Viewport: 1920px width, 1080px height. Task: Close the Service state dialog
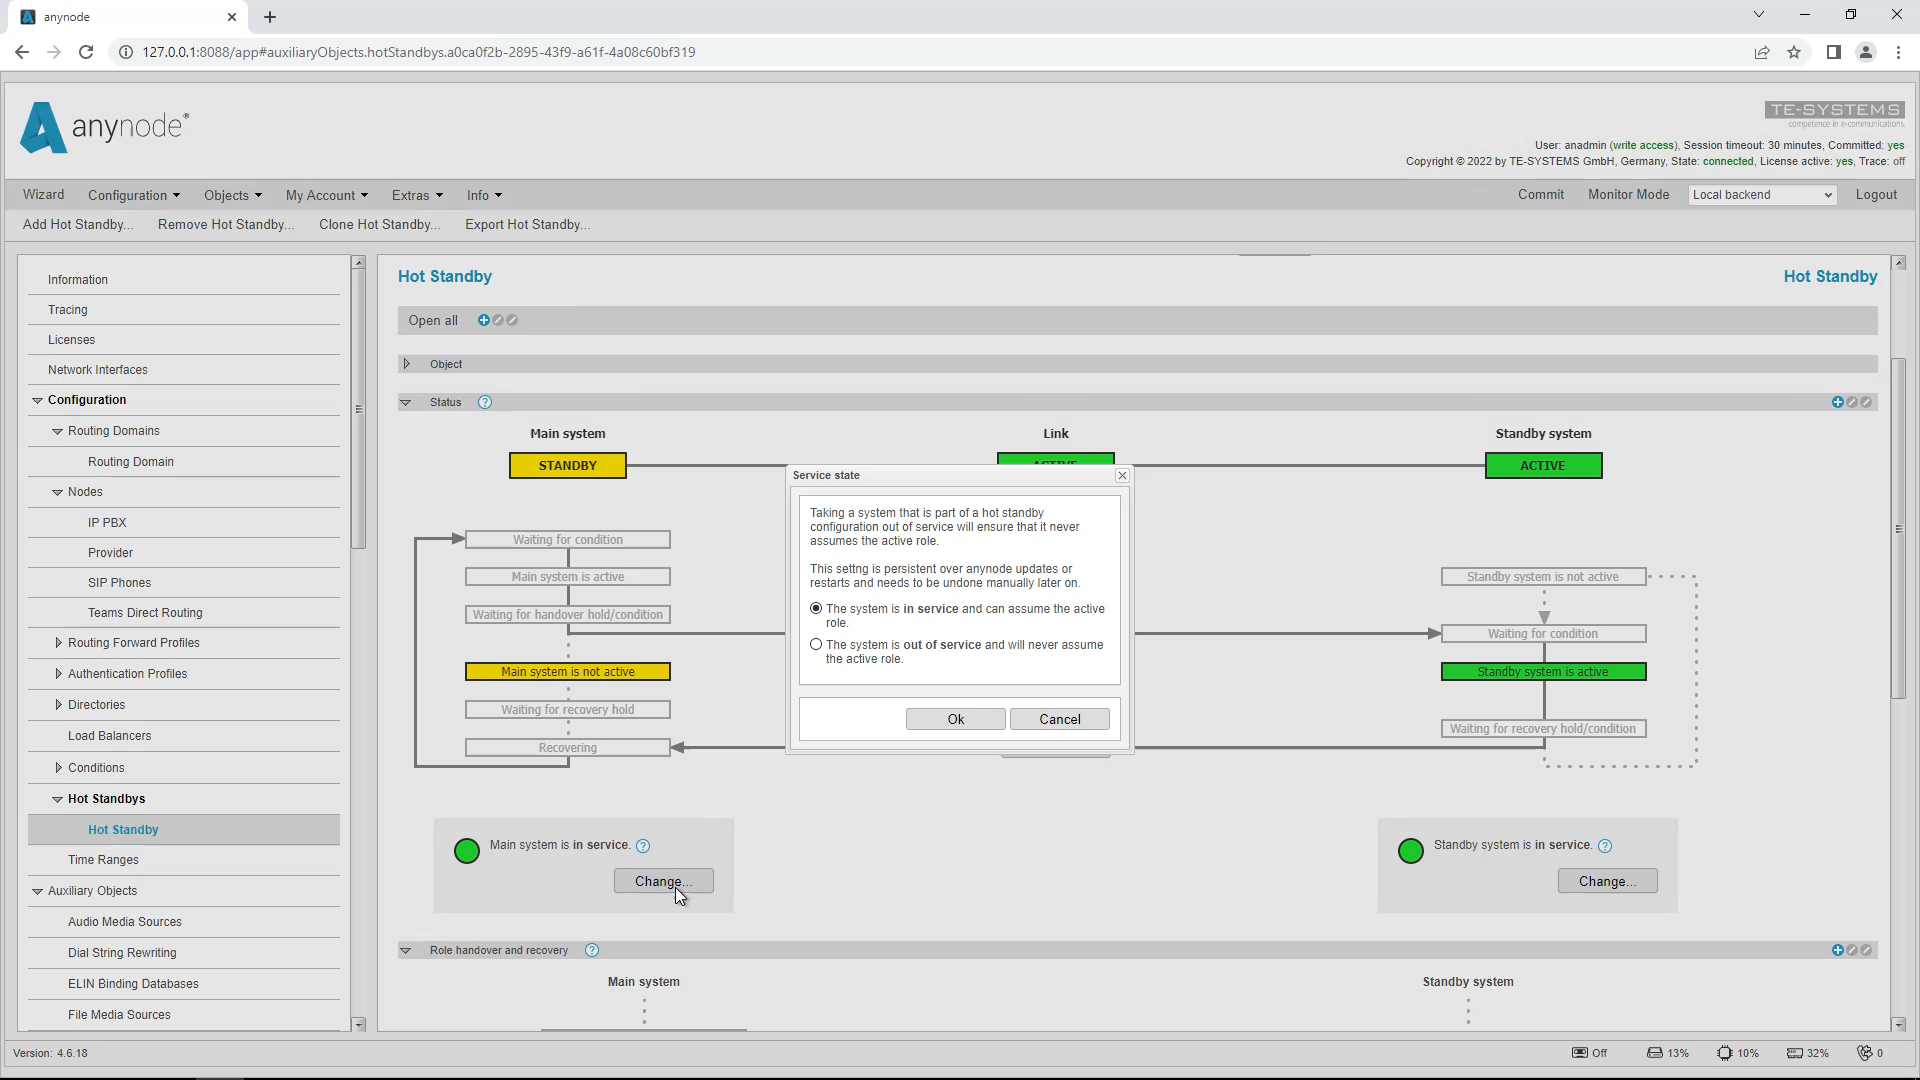pyautogui.click(x=1122, y=476)
